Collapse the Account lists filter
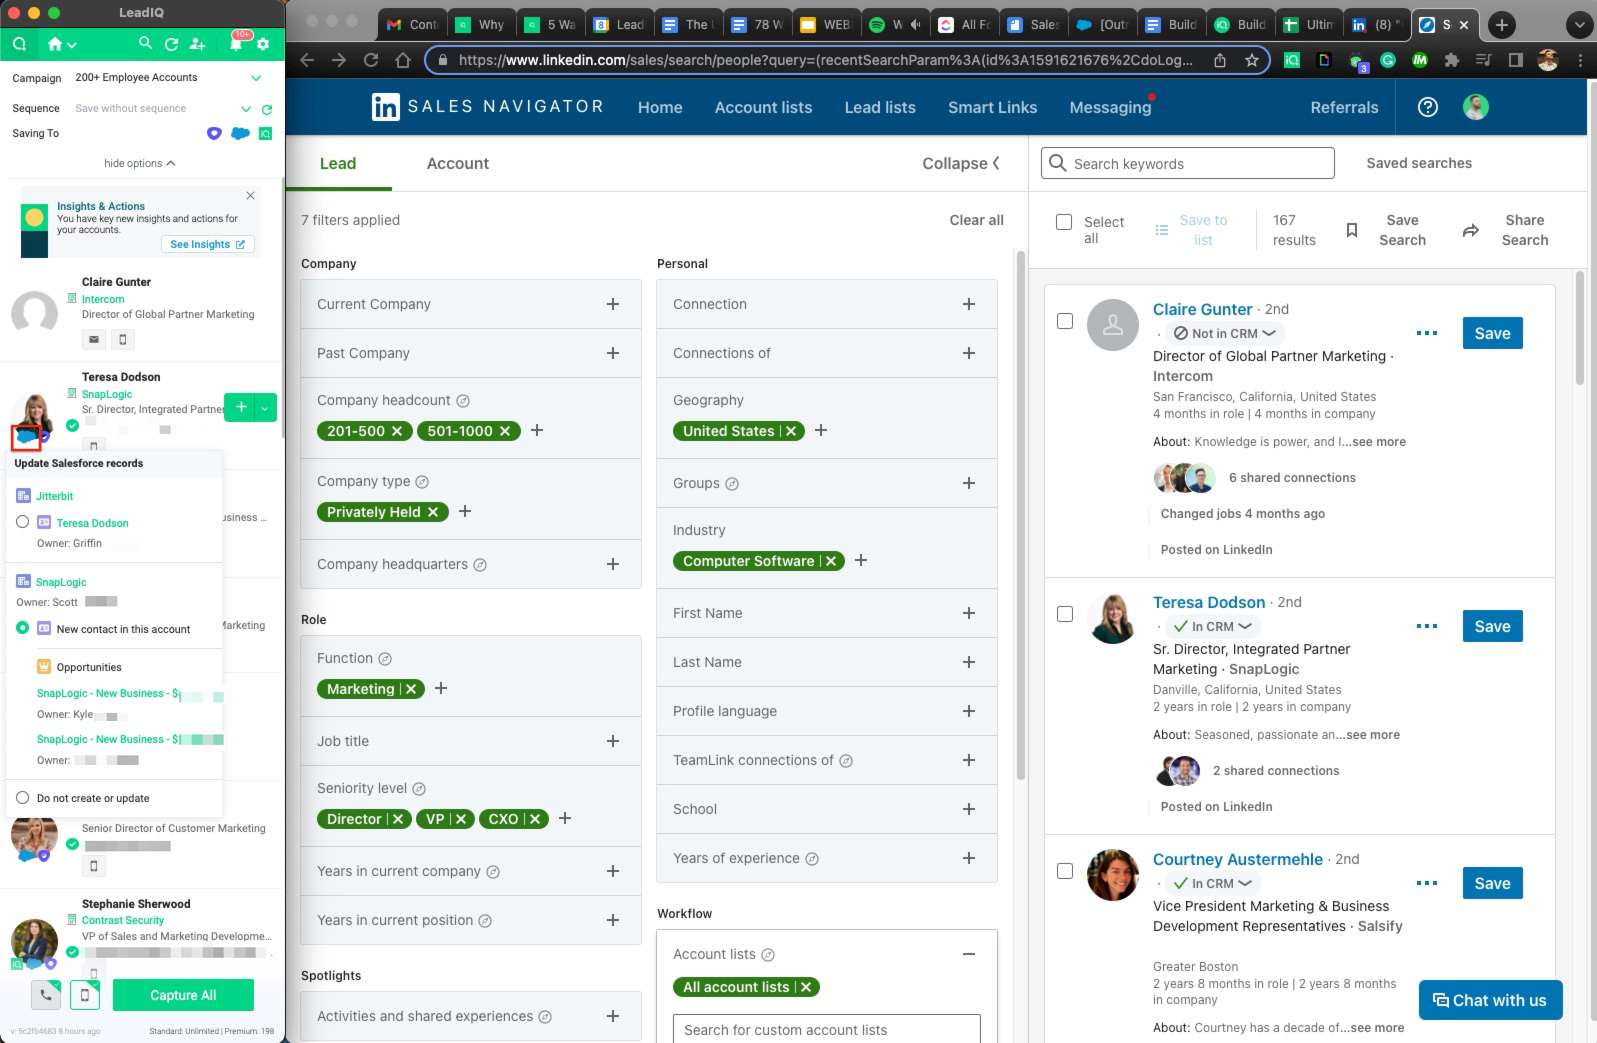This screenshot has height=1043, width=1597. tap(968, 954)
